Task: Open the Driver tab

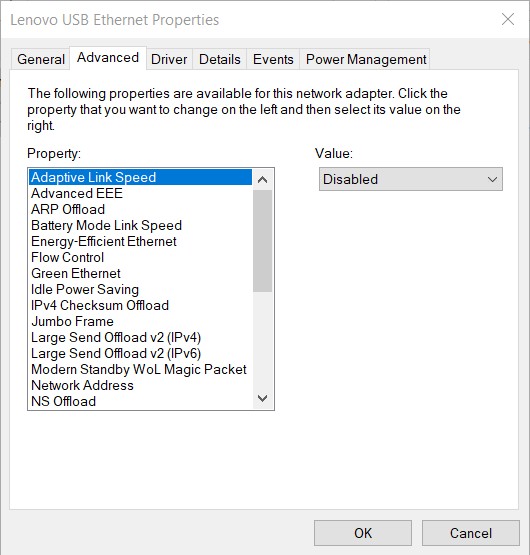Action: (169, 59)
